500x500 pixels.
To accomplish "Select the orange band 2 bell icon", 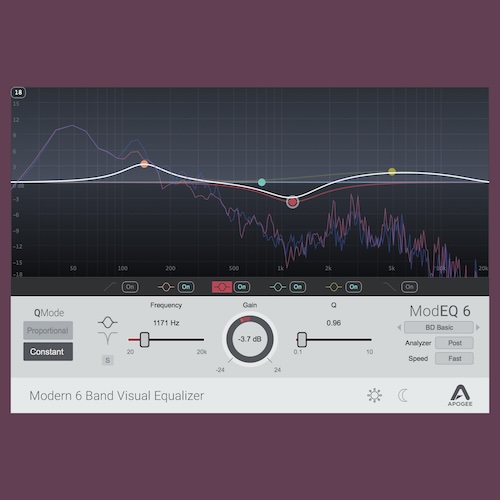I will tap(166, 287).
